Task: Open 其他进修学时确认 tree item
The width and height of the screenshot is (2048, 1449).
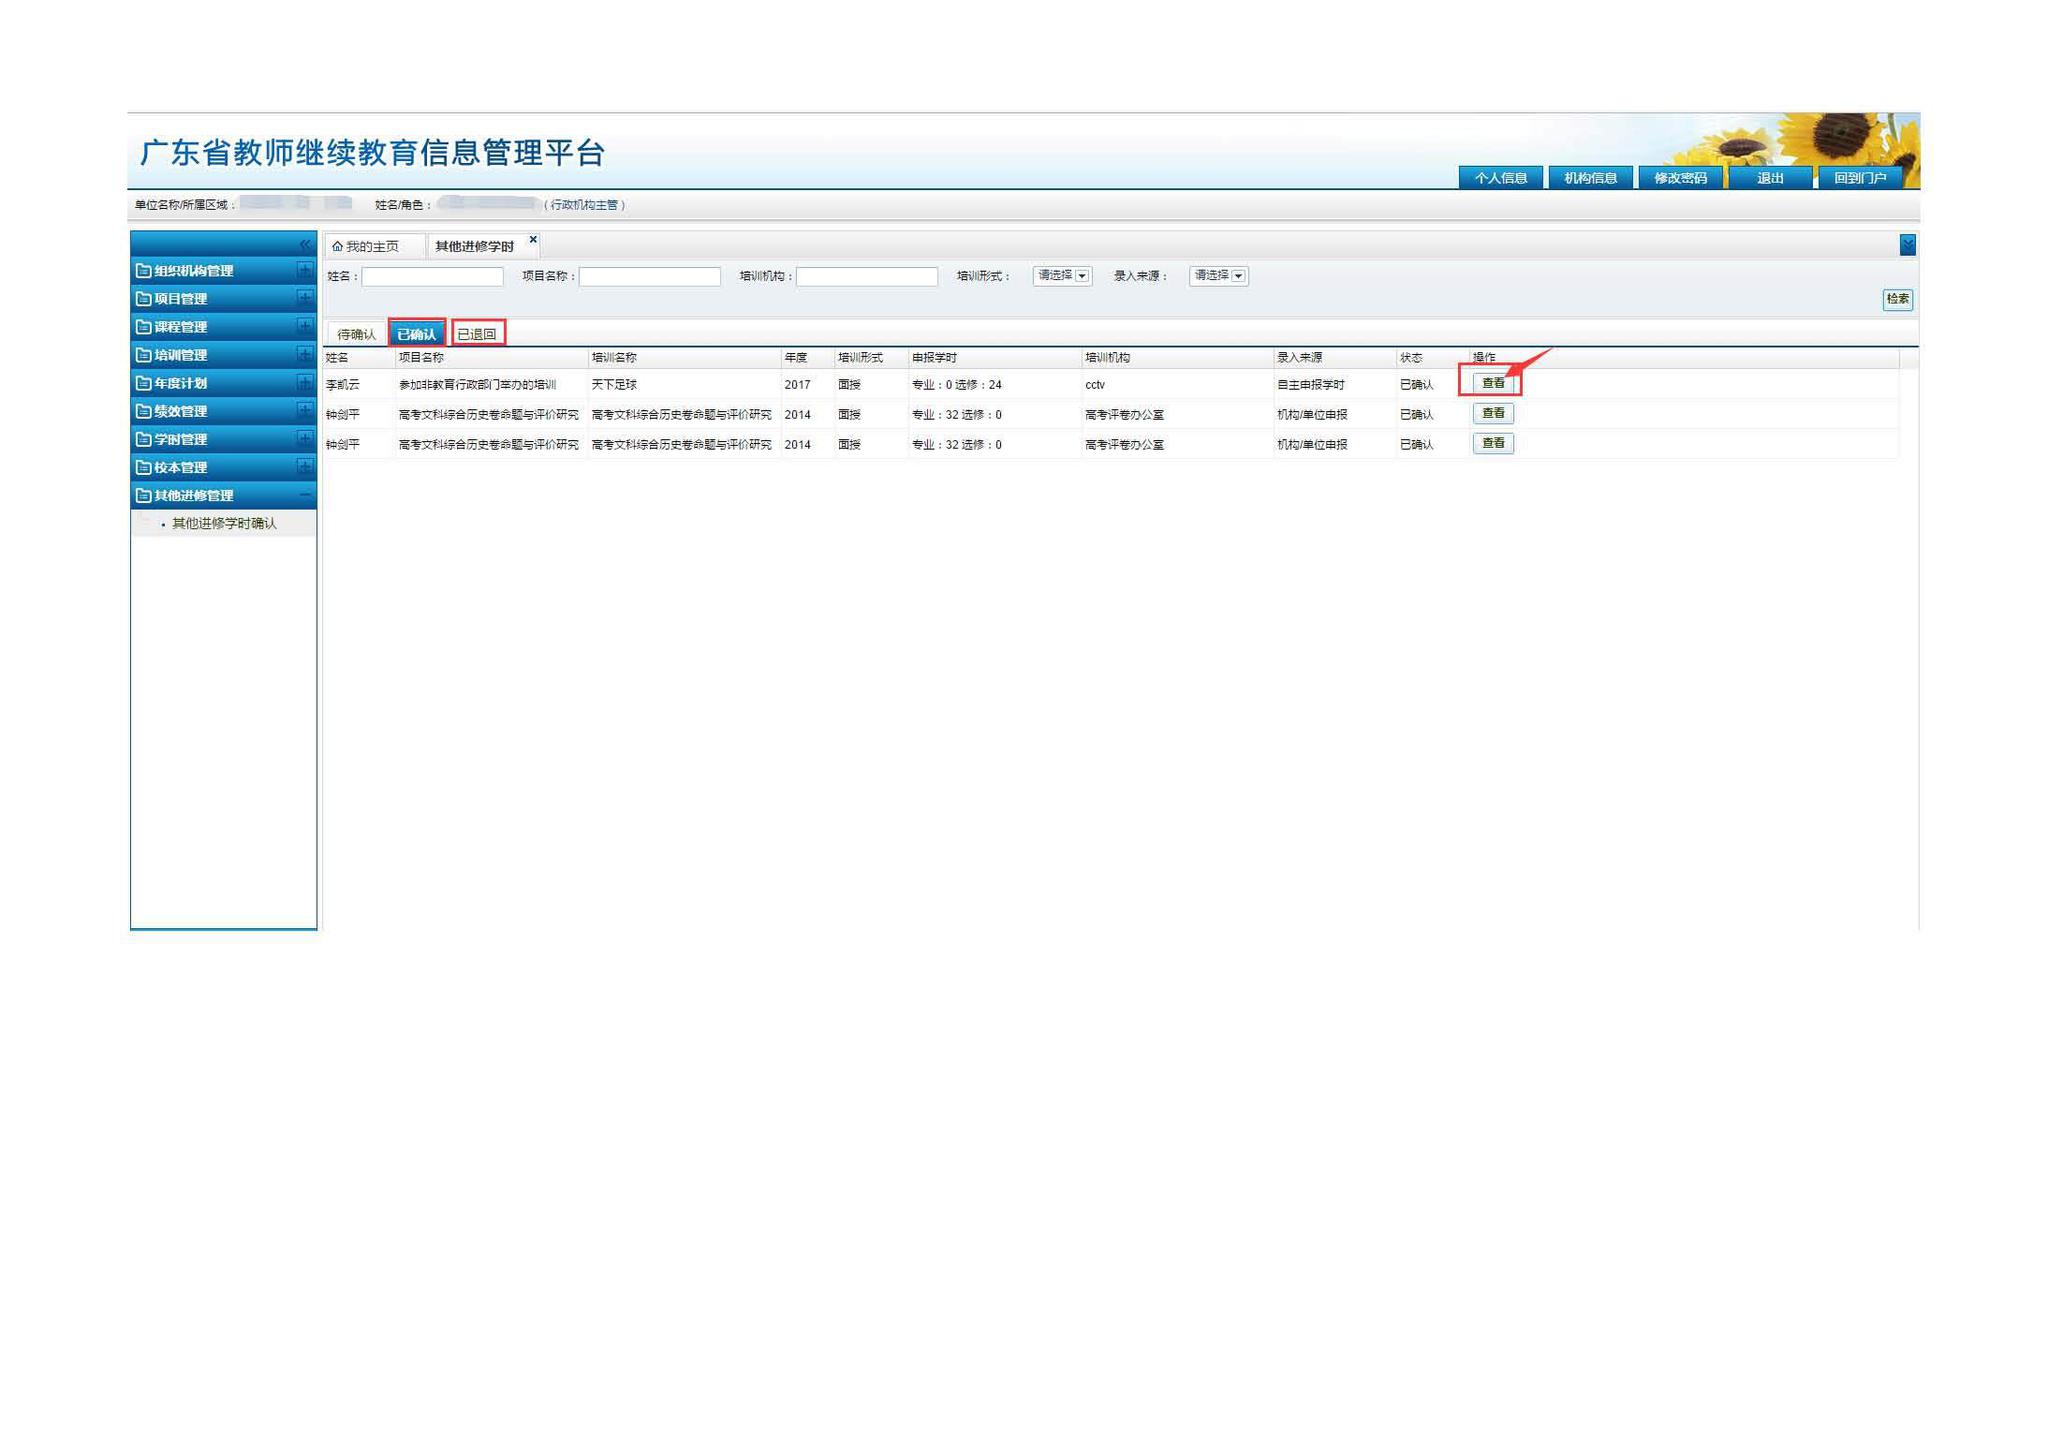Action: coord(224,524)
